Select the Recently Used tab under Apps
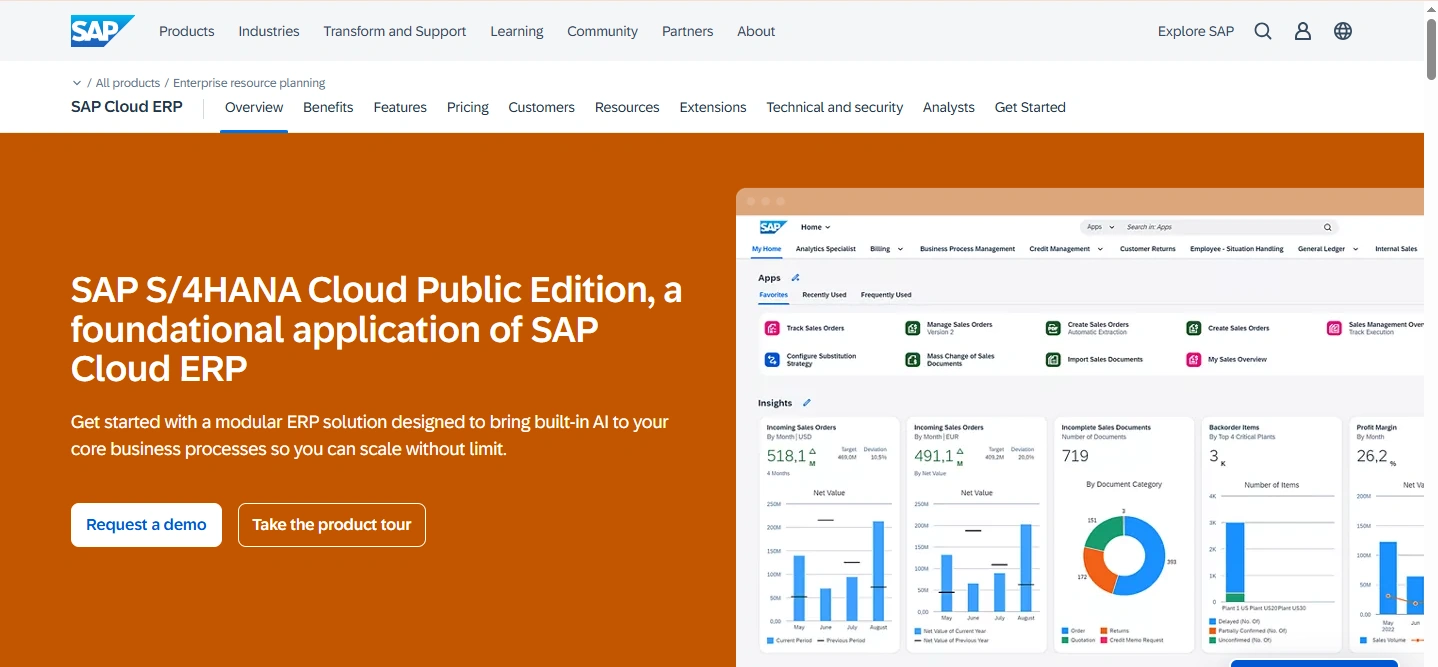Screen dimensions: 1438x667 pyautogui.click(x=824, y=295)
